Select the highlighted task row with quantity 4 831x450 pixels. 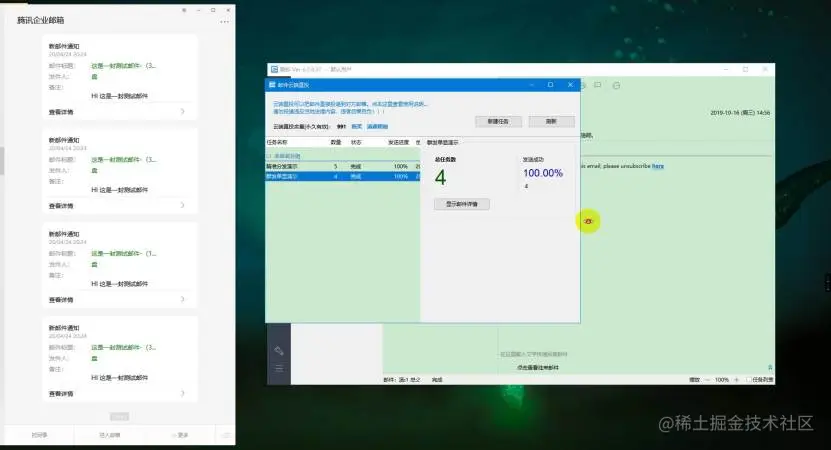(343, 177)
